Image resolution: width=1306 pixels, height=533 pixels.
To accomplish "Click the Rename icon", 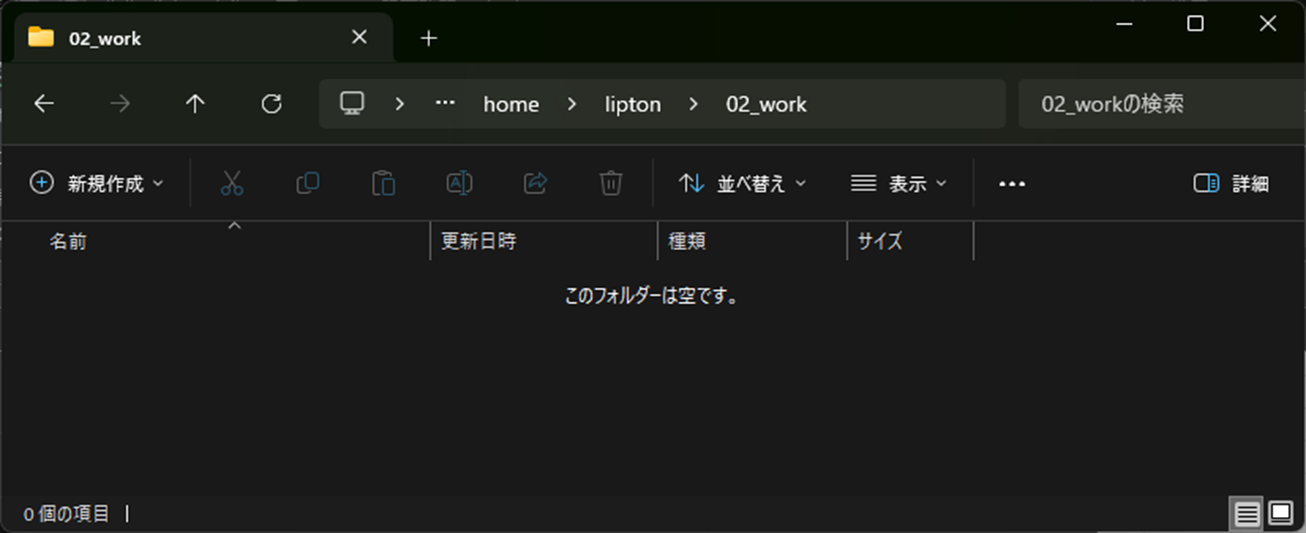I will point(459,183).
